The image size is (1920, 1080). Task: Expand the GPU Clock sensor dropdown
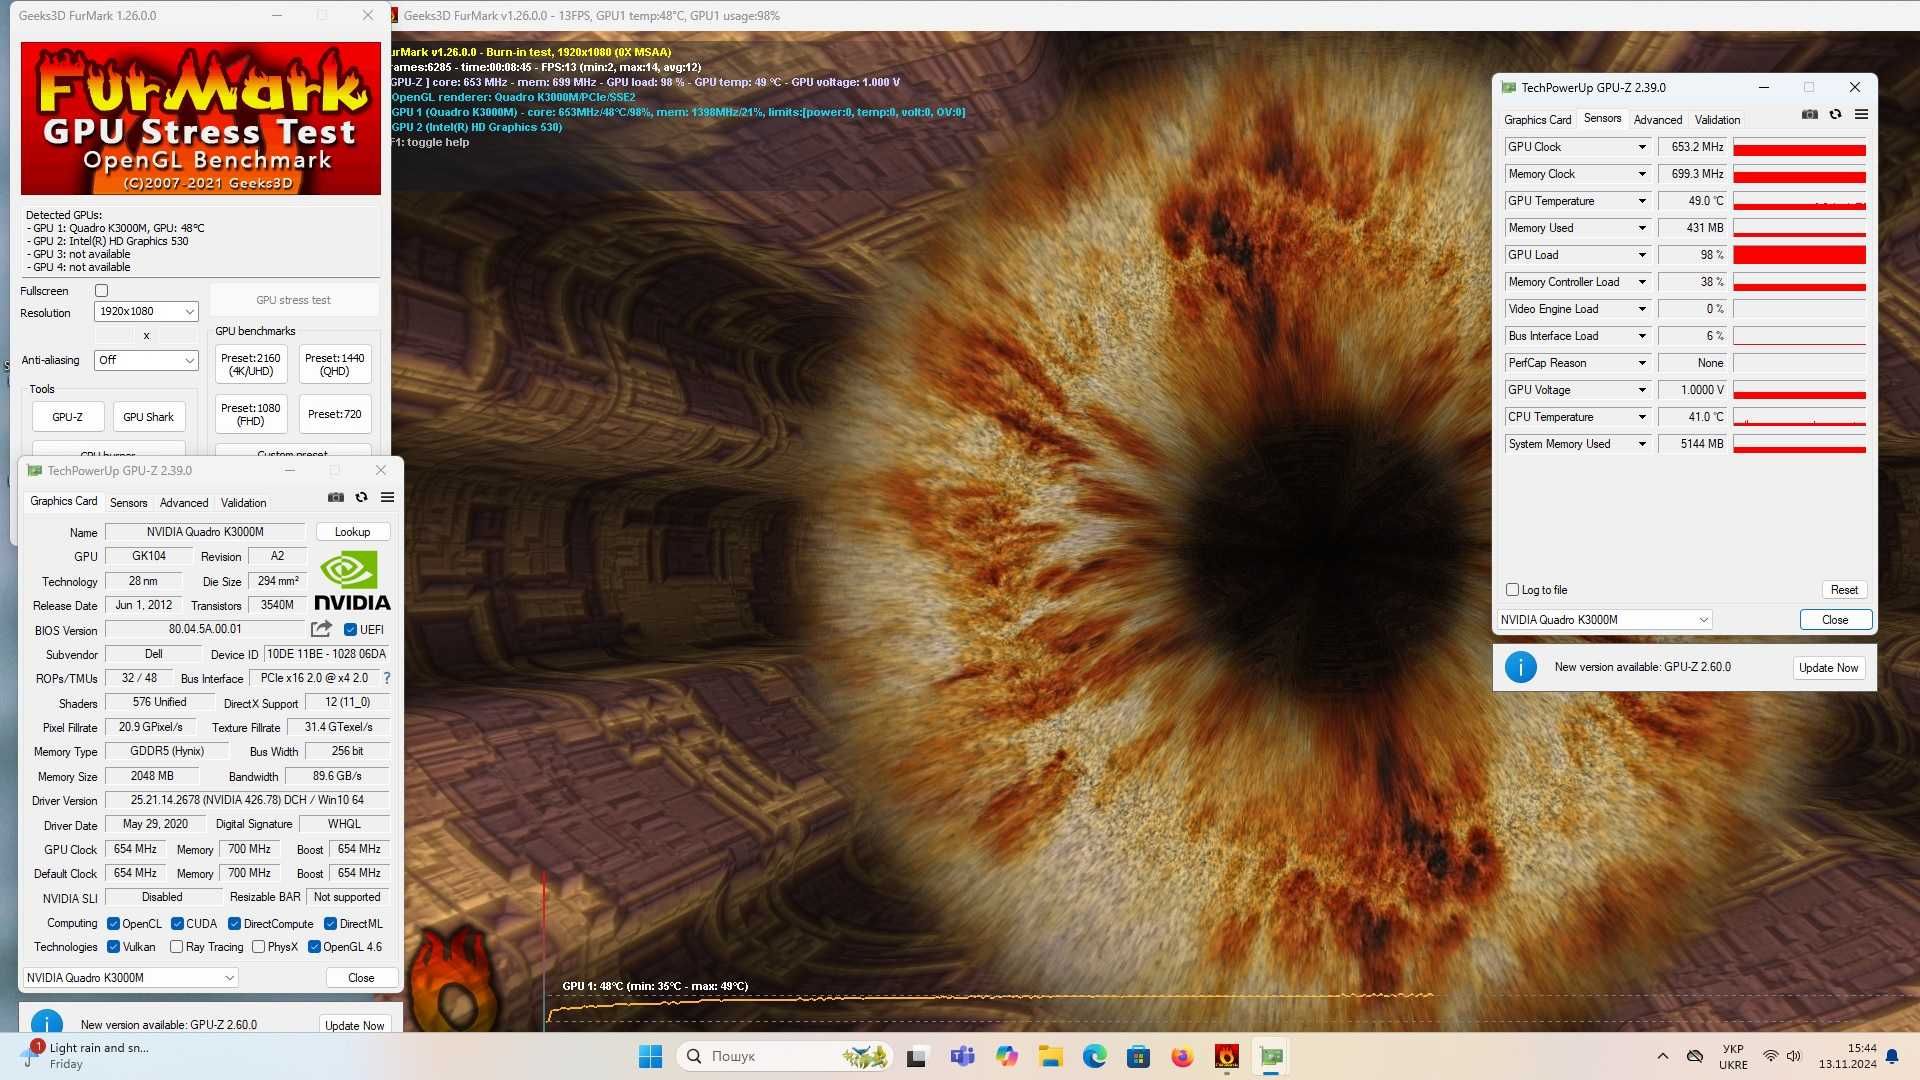tap(1642, 147)
